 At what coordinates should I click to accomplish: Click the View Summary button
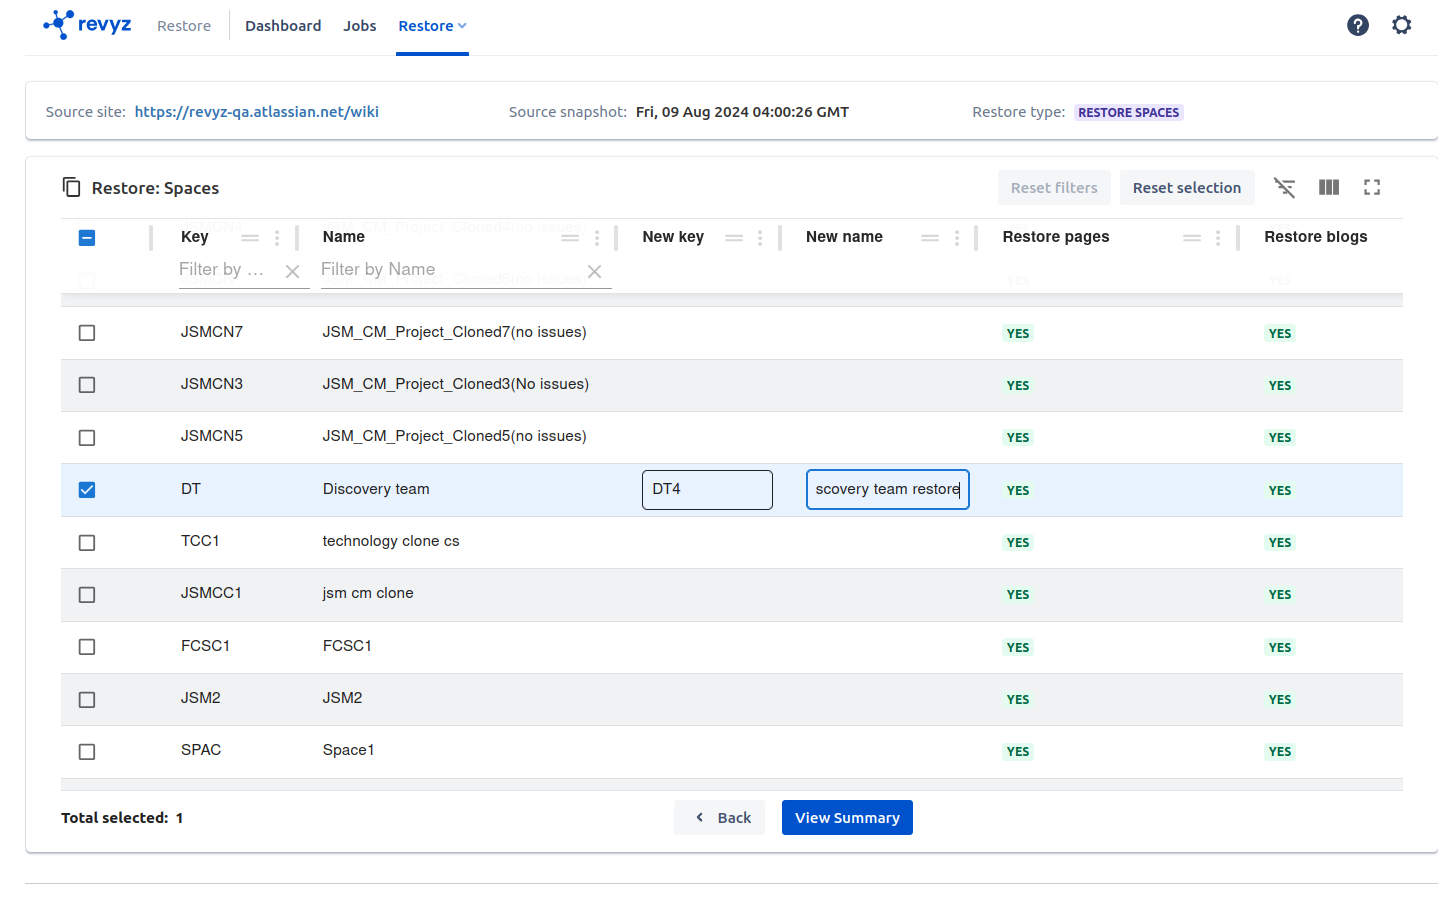tap(846, 818)
